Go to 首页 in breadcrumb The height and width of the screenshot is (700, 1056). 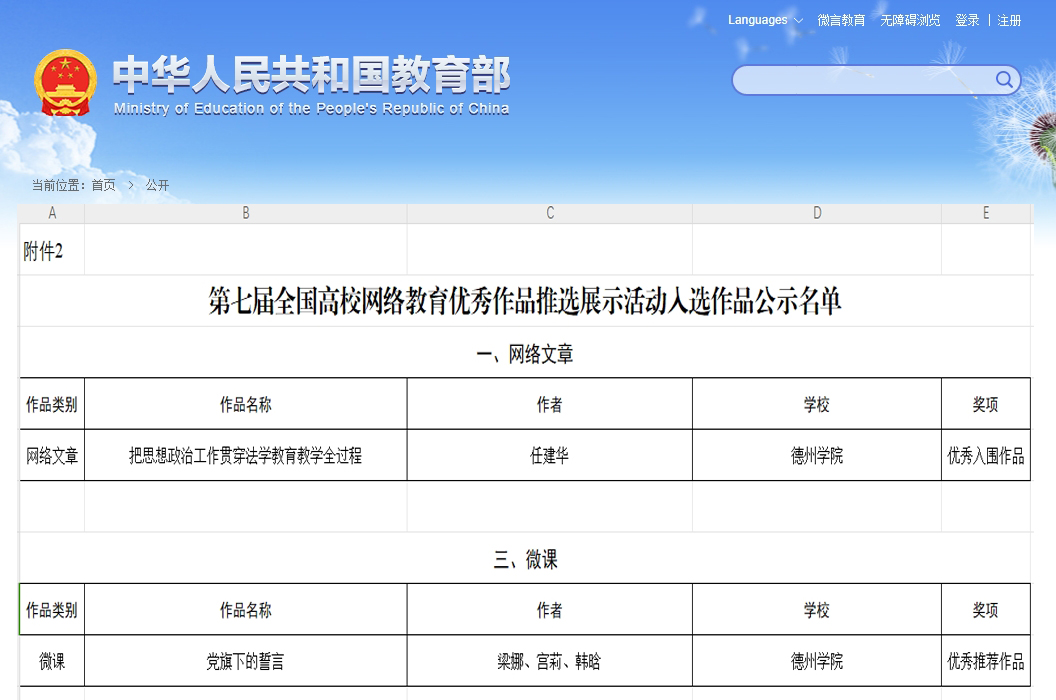103,185
